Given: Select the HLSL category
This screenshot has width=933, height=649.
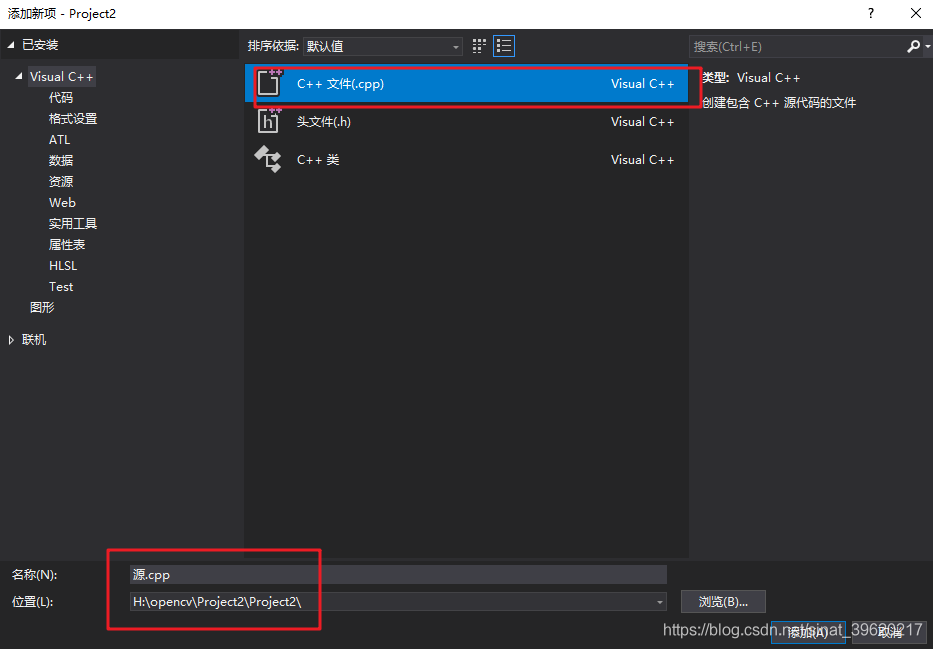Looking at the screenshot, I should click(x=62, y=265).
